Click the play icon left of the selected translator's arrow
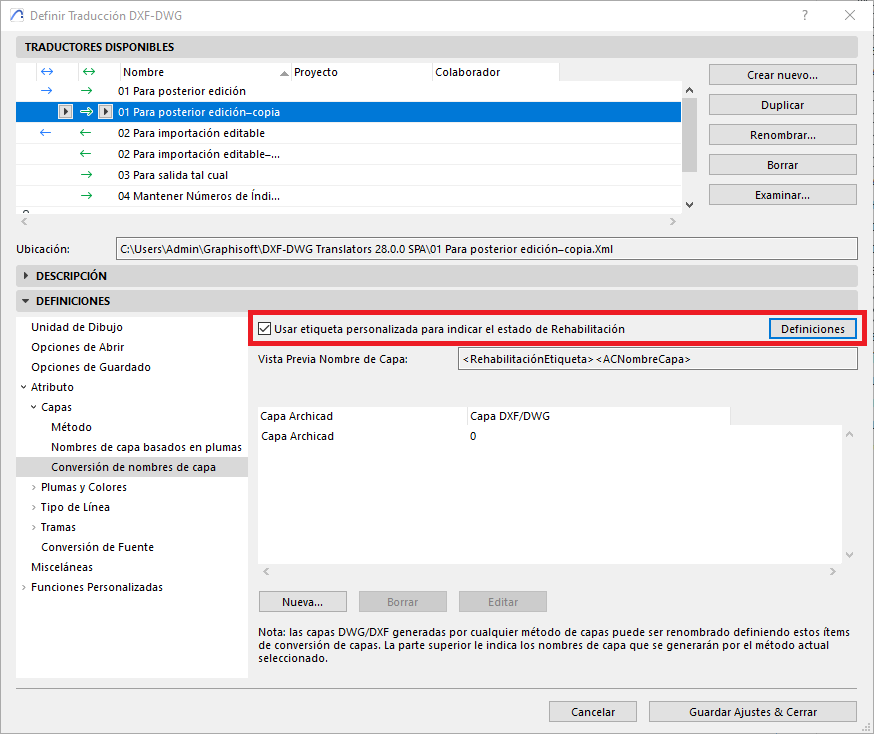Viewport: 874px width, 734px height. pyautogui.click(x=66, y=112)
